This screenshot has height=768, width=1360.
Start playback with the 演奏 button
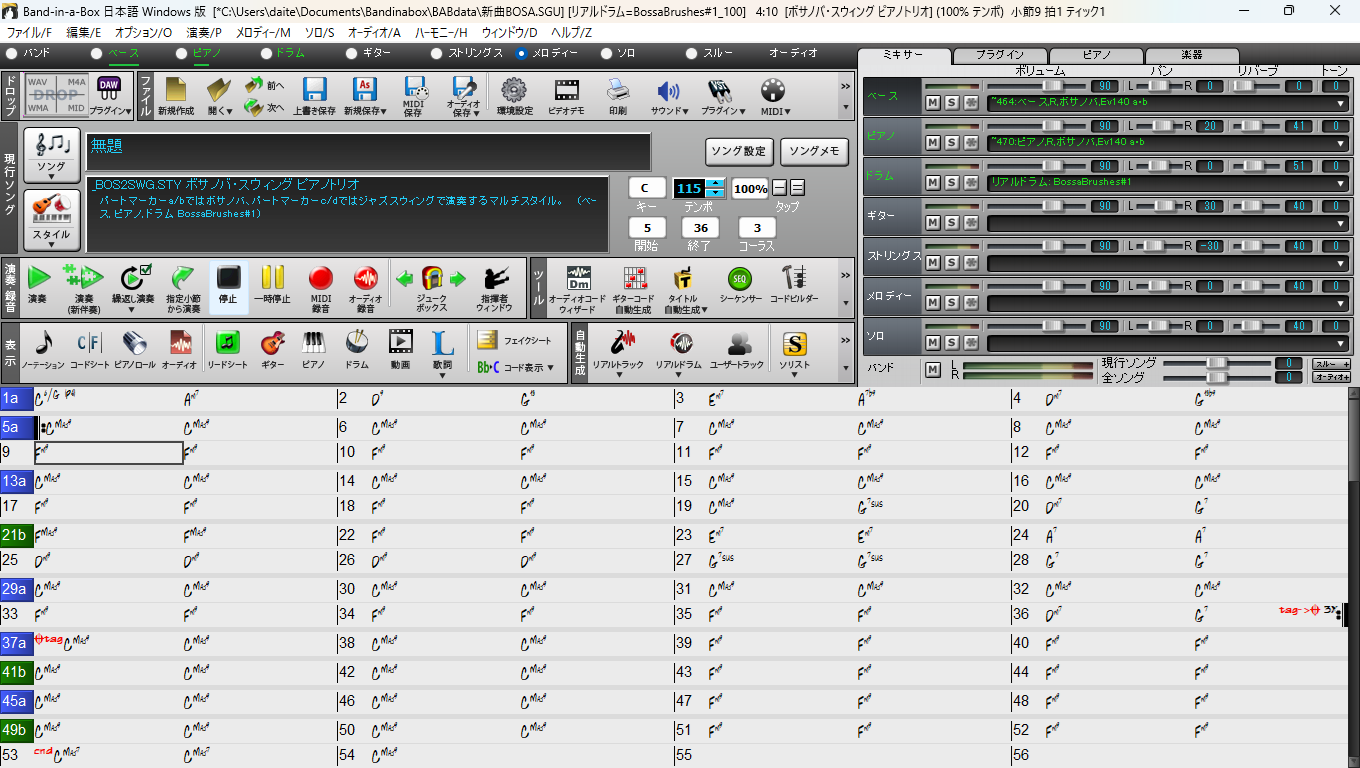pos(39,284)
